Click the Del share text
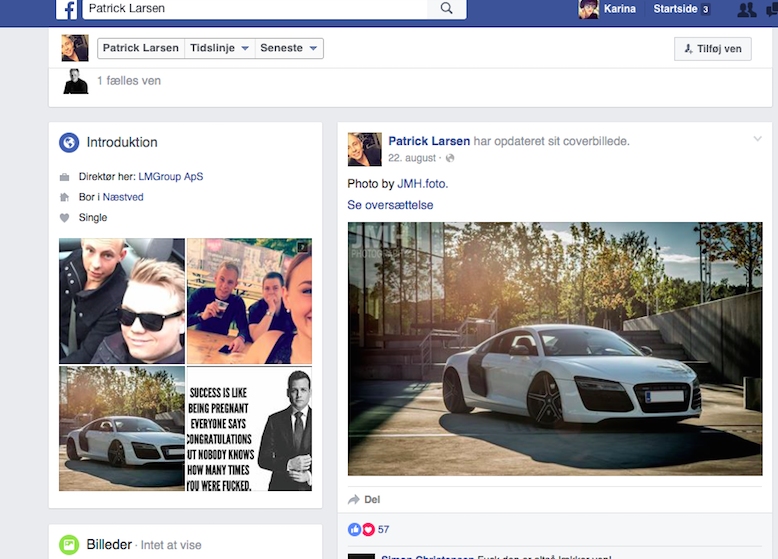778x559 pixels. tap(372, 499)
